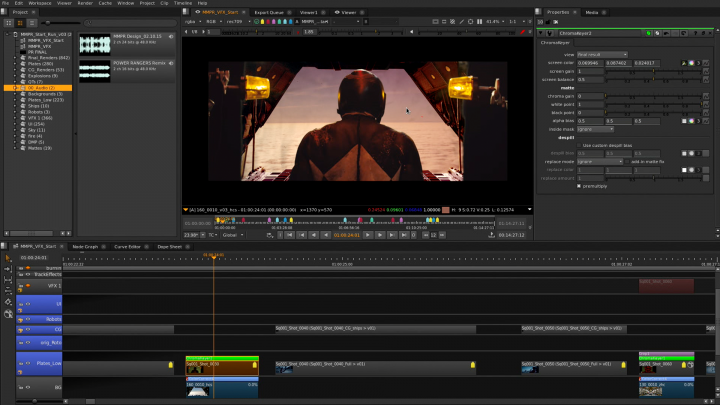This screenshot has height=405, width=720.
Task: Clear all properties panels icon
Action: [556, 22]
